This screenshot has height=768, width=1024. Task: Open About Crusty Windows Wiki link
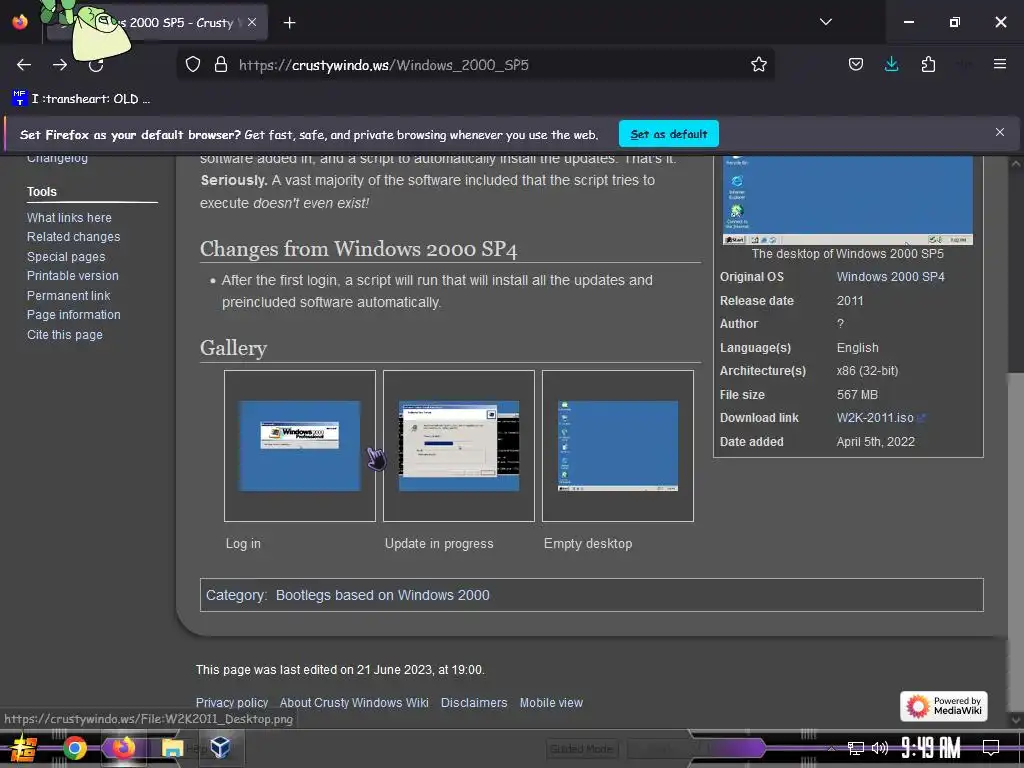(x=354, y=703)
